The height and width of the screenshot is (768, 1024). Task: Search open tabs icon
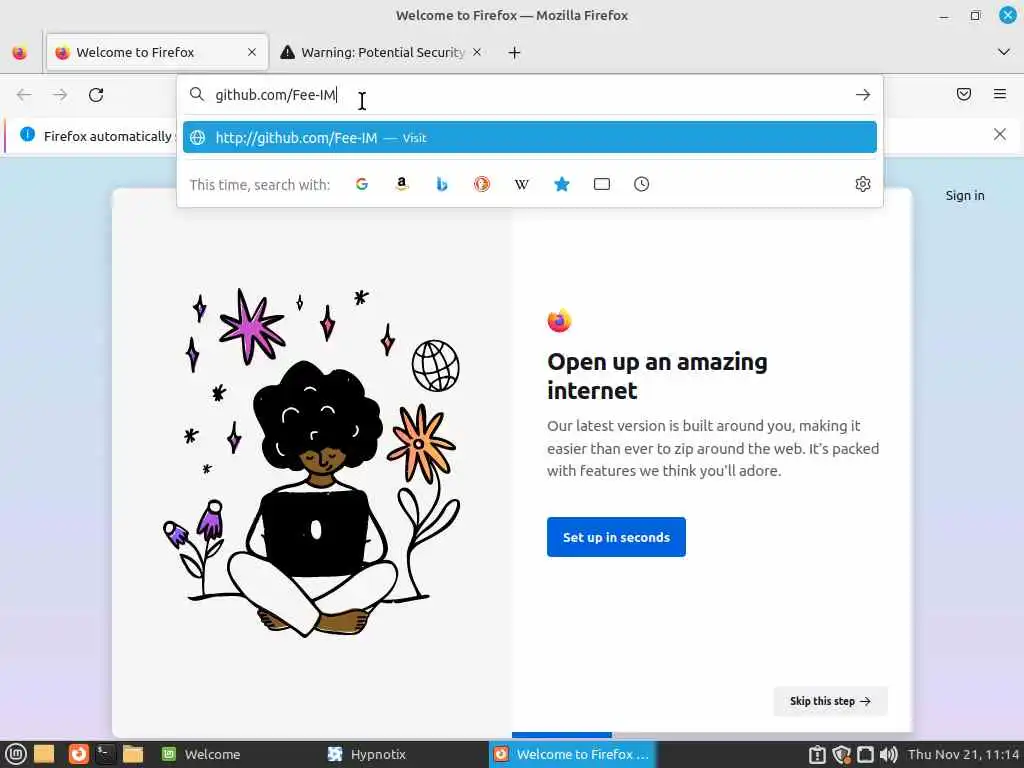click(x=601, y=184)
